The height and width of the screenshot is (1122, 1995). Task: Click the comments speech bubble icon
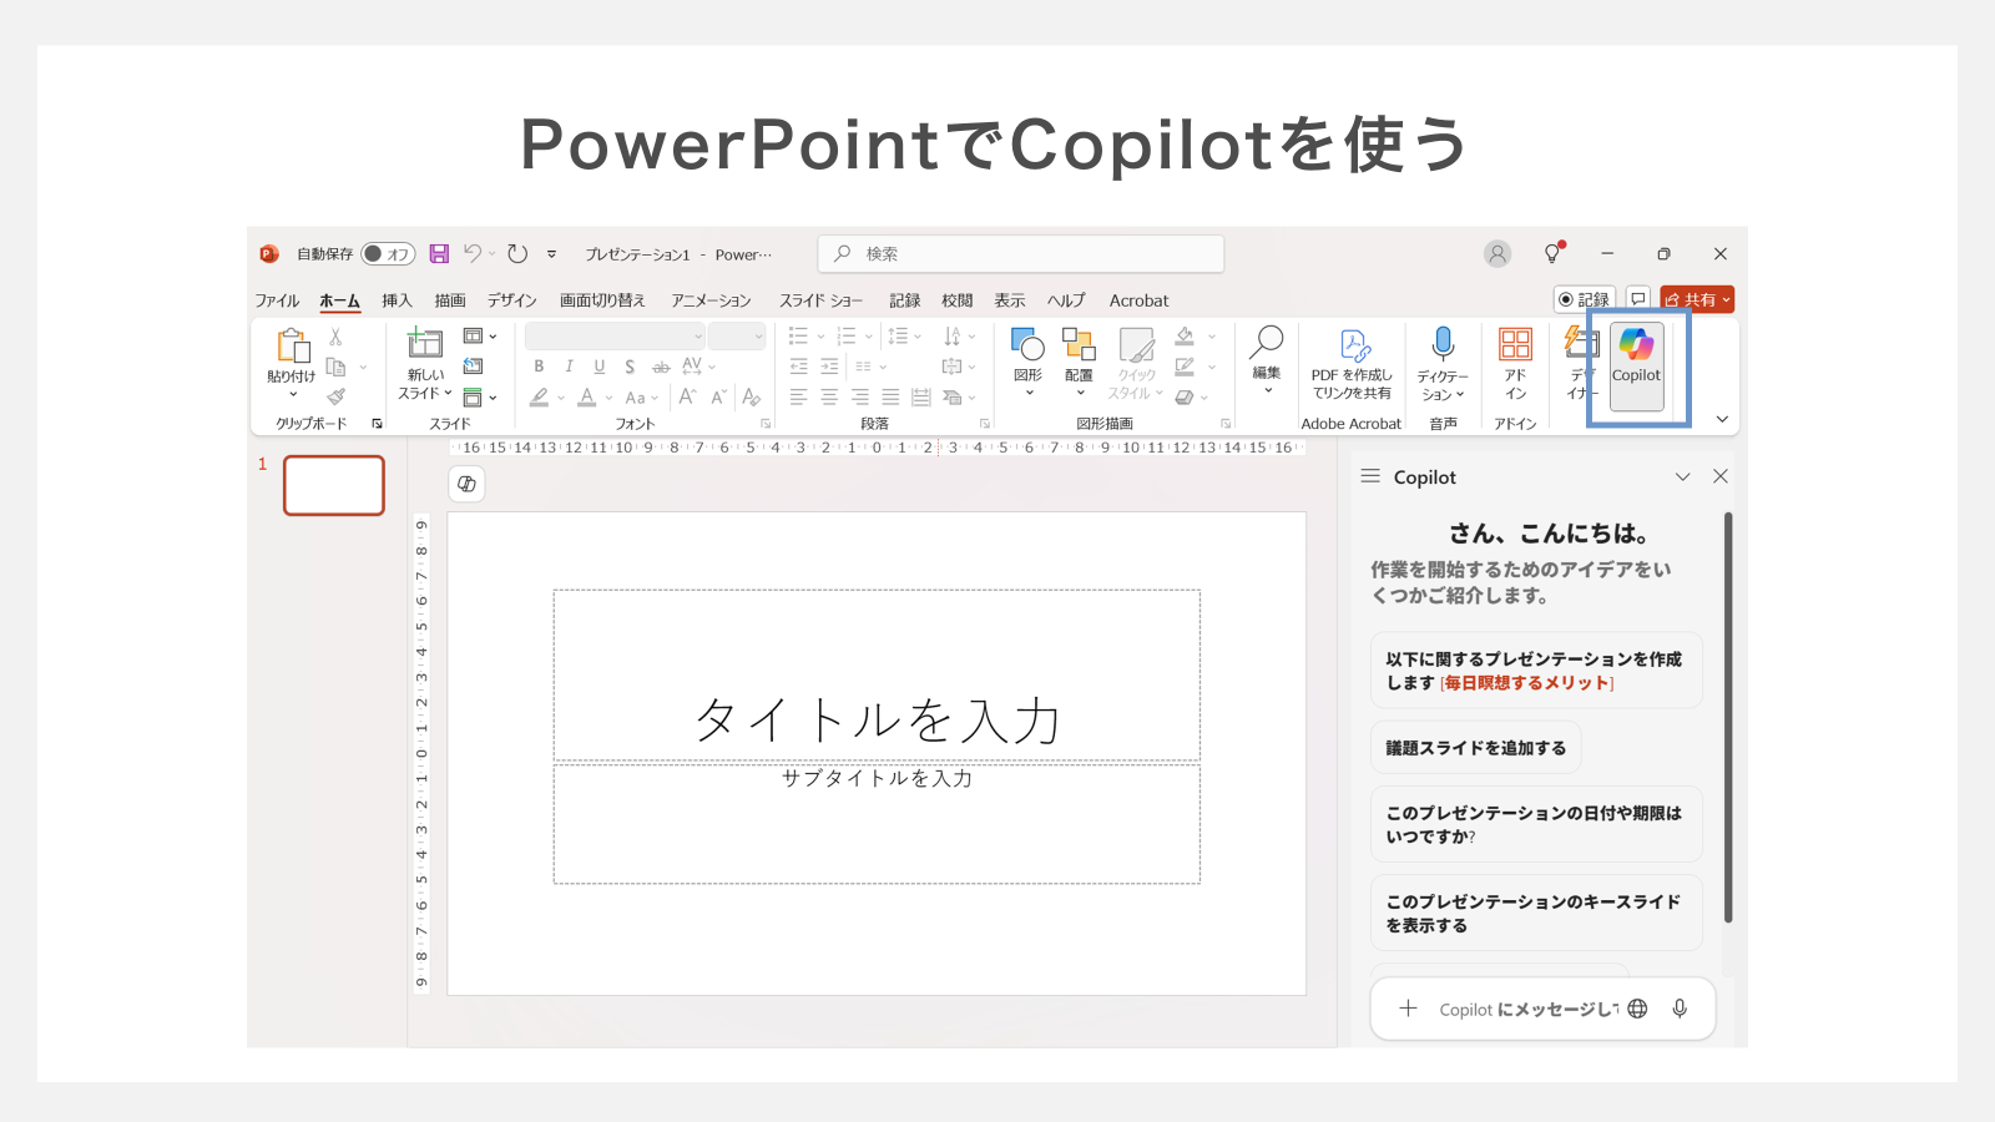(1638, 299)
